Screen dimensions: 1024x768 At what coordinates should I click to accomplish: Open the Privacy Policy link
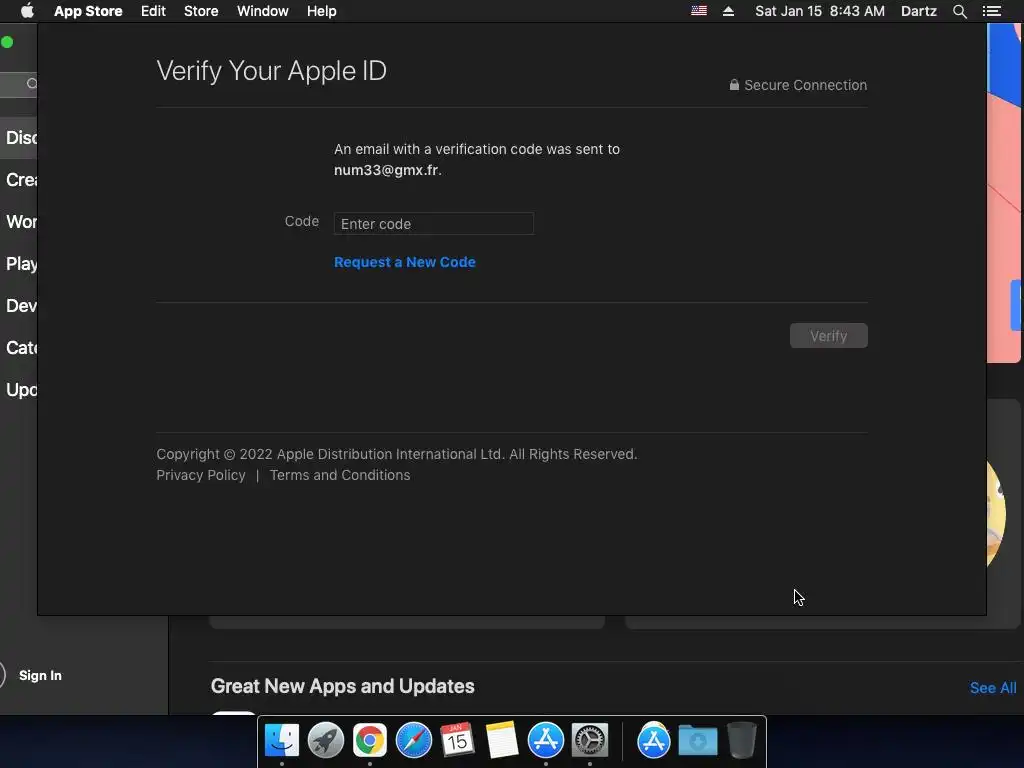(201, 475)
